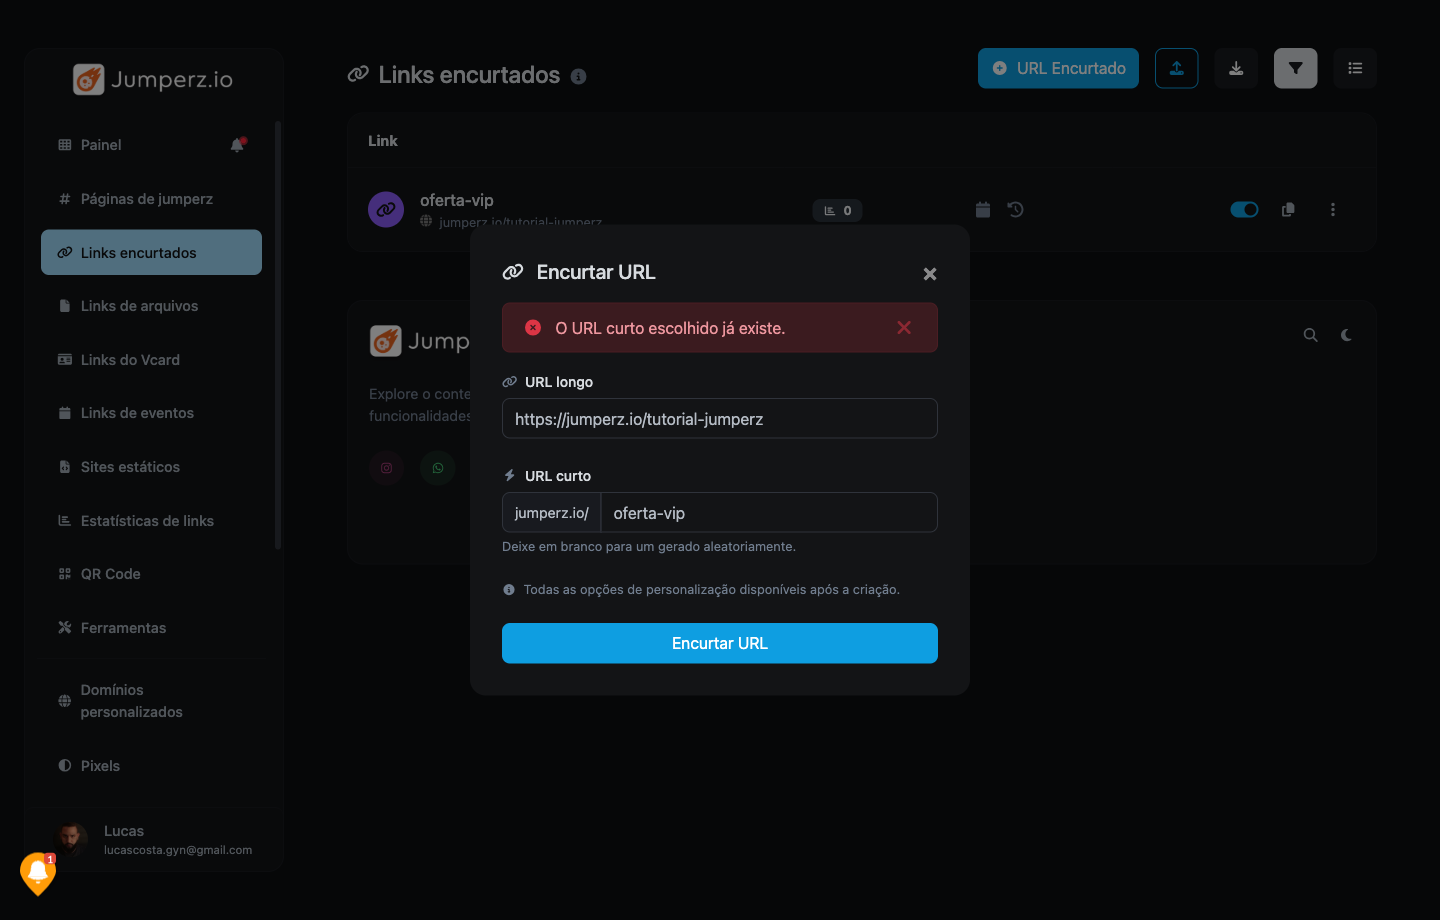Open the oferta-vip statistics count badge

coord(838,210)
